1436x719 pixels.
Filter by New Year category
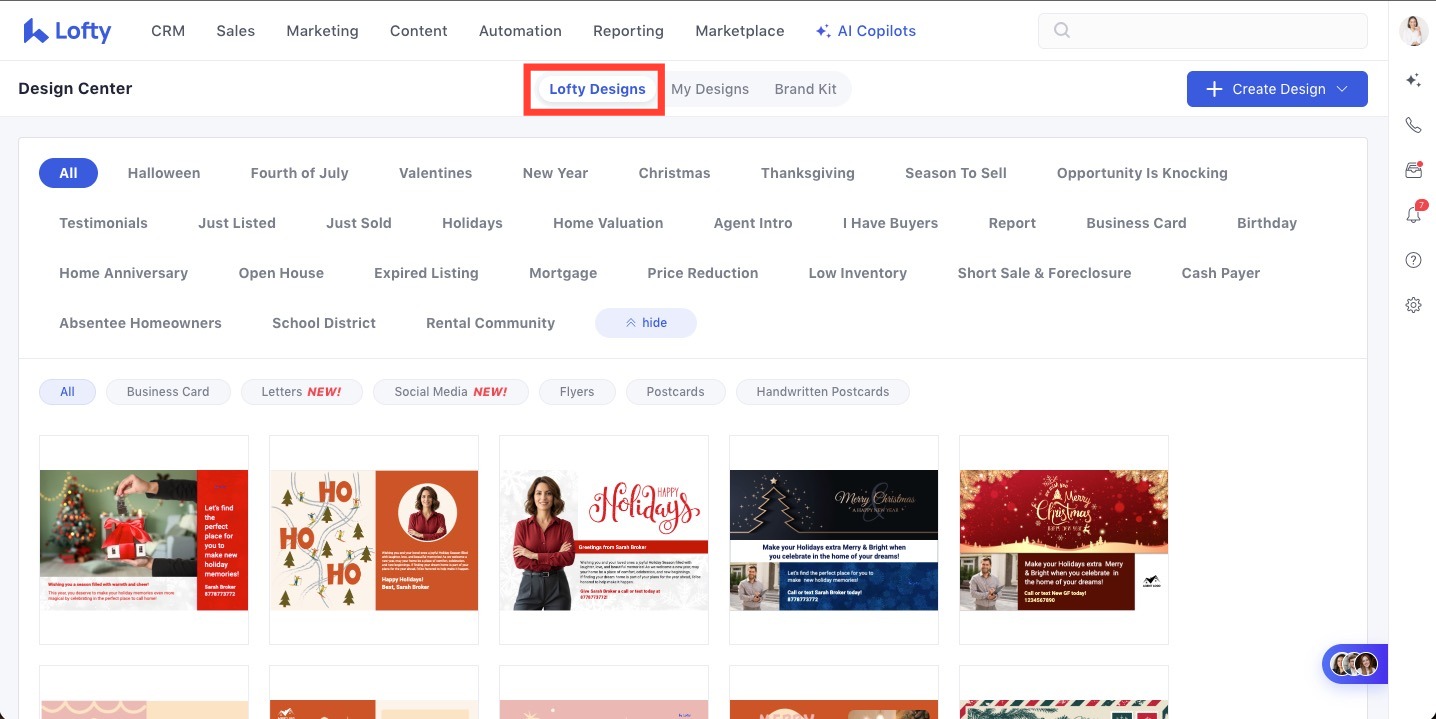point(555,173)
